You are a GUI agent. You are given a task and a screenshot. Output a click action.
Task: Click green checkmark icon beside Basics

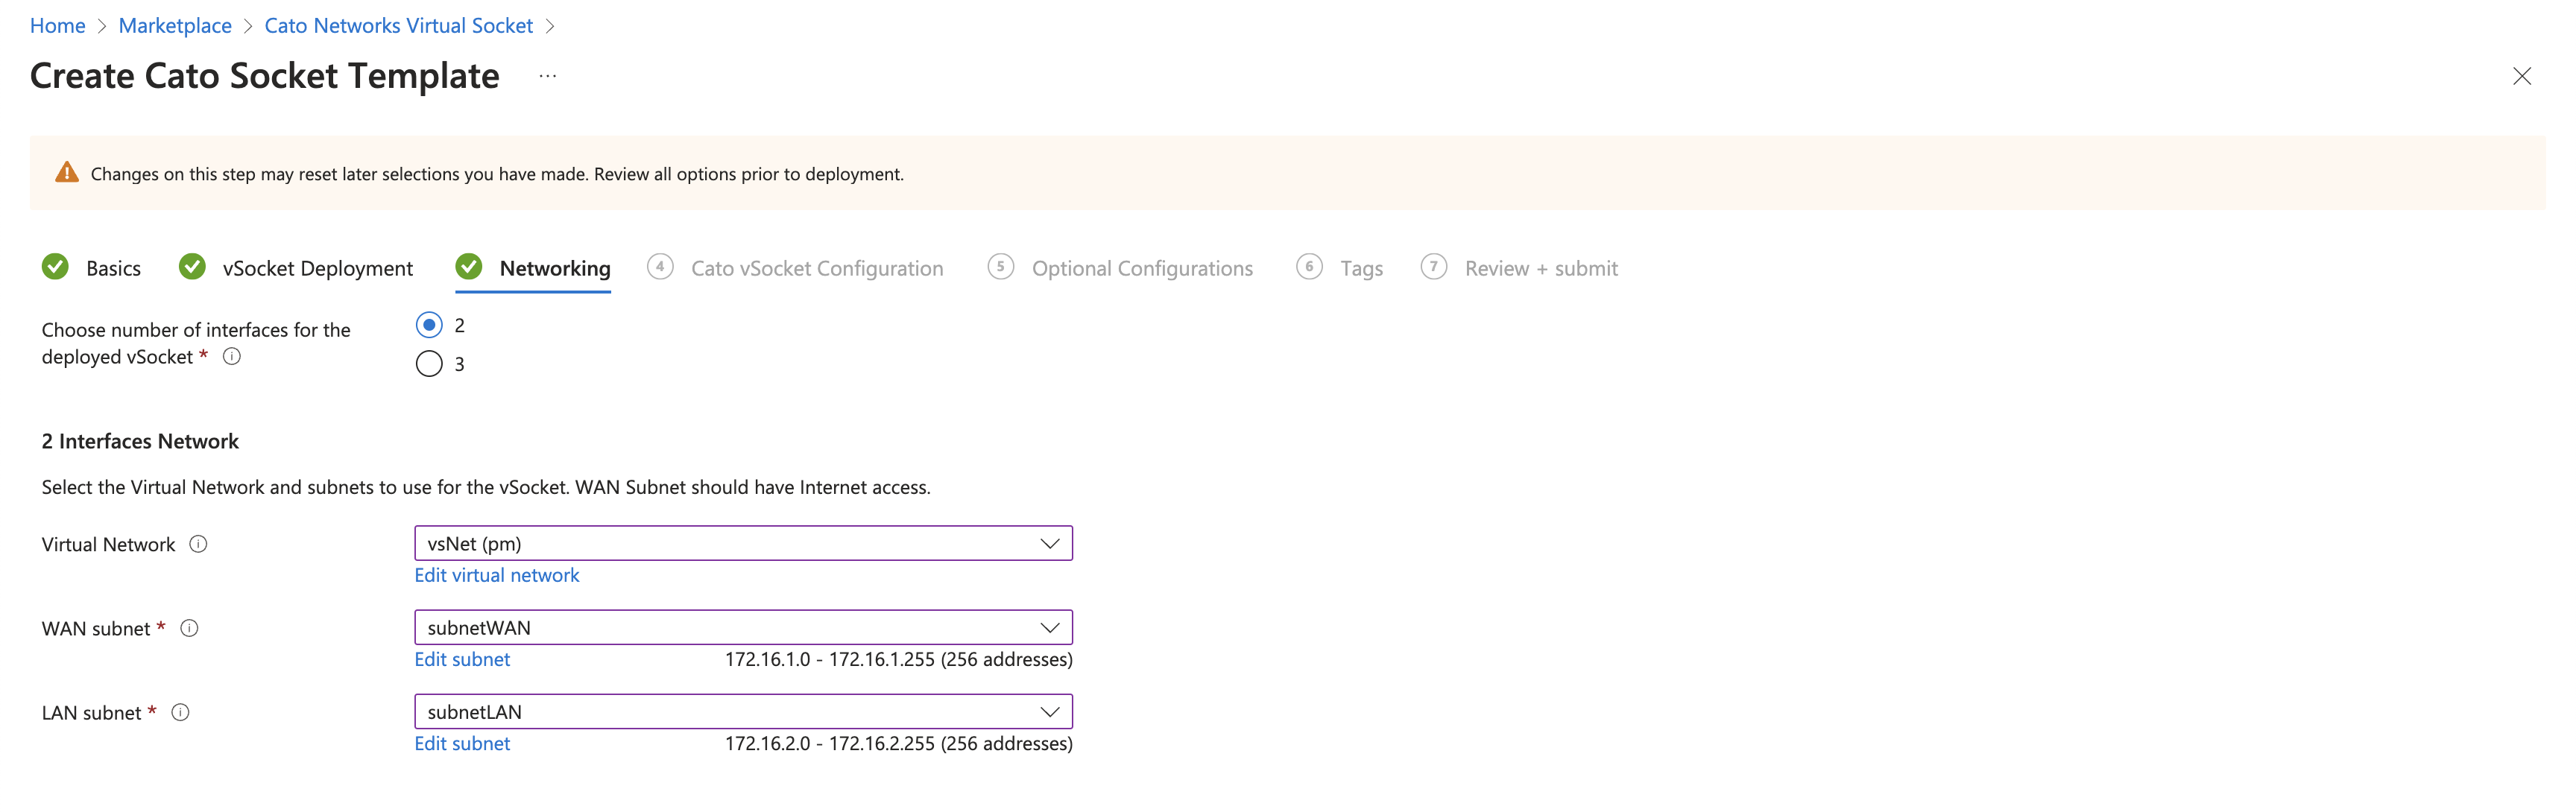click(x=55, y=267)
